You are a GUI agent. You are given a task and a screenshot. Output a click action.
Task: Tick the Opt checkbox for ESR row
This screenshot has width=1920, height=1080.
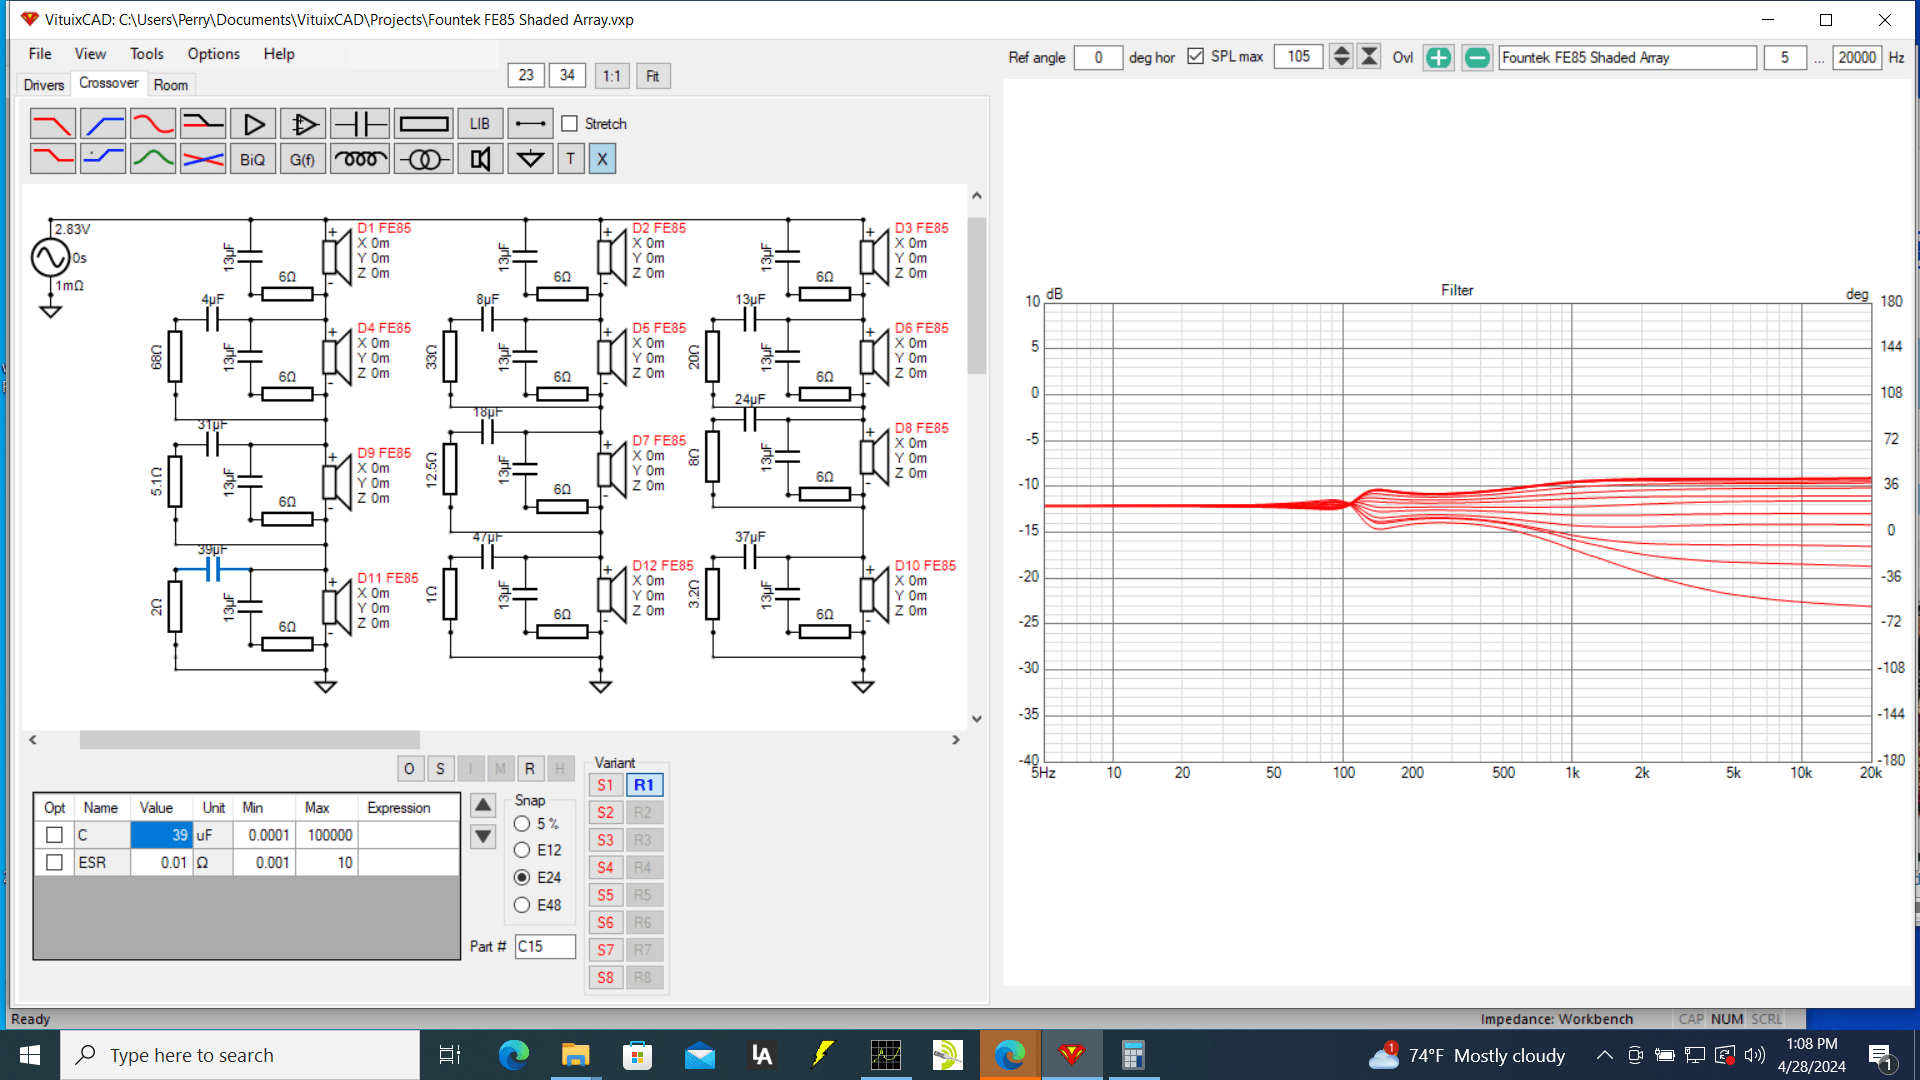tap(55, 862)
